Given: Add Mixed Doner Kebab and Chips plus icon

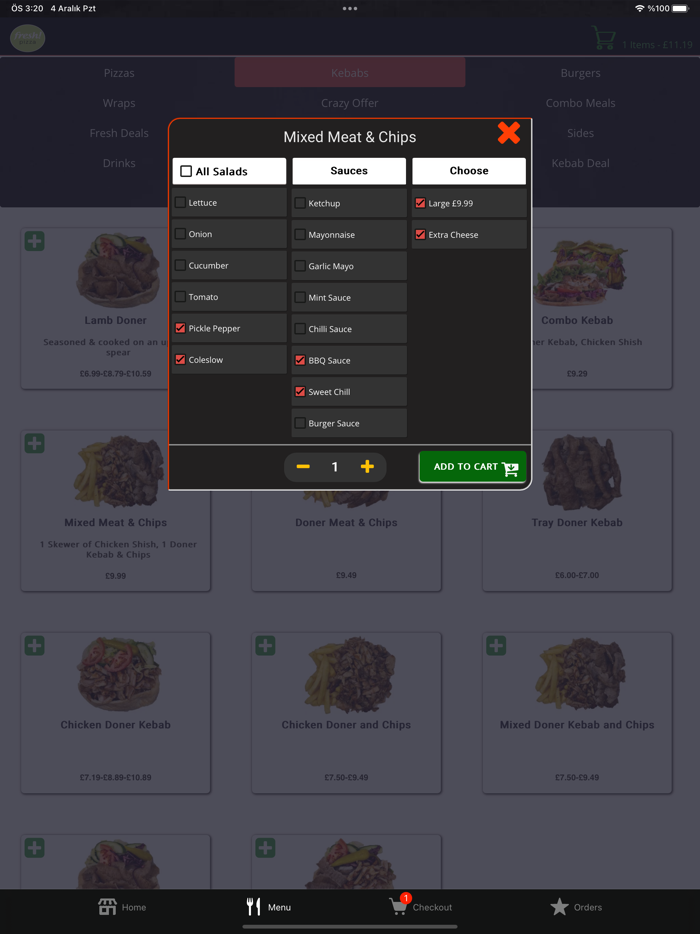Looking at the screenshot, I should pyautogui.click(x=496, y=645).
